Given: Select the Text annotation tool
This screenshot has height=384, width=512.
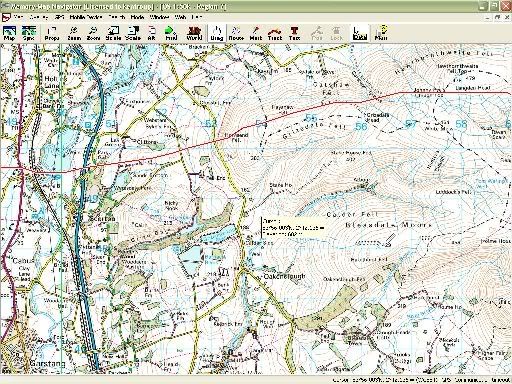Looking at the screenshot, I should pyautogui.click(x=294, y=33).
